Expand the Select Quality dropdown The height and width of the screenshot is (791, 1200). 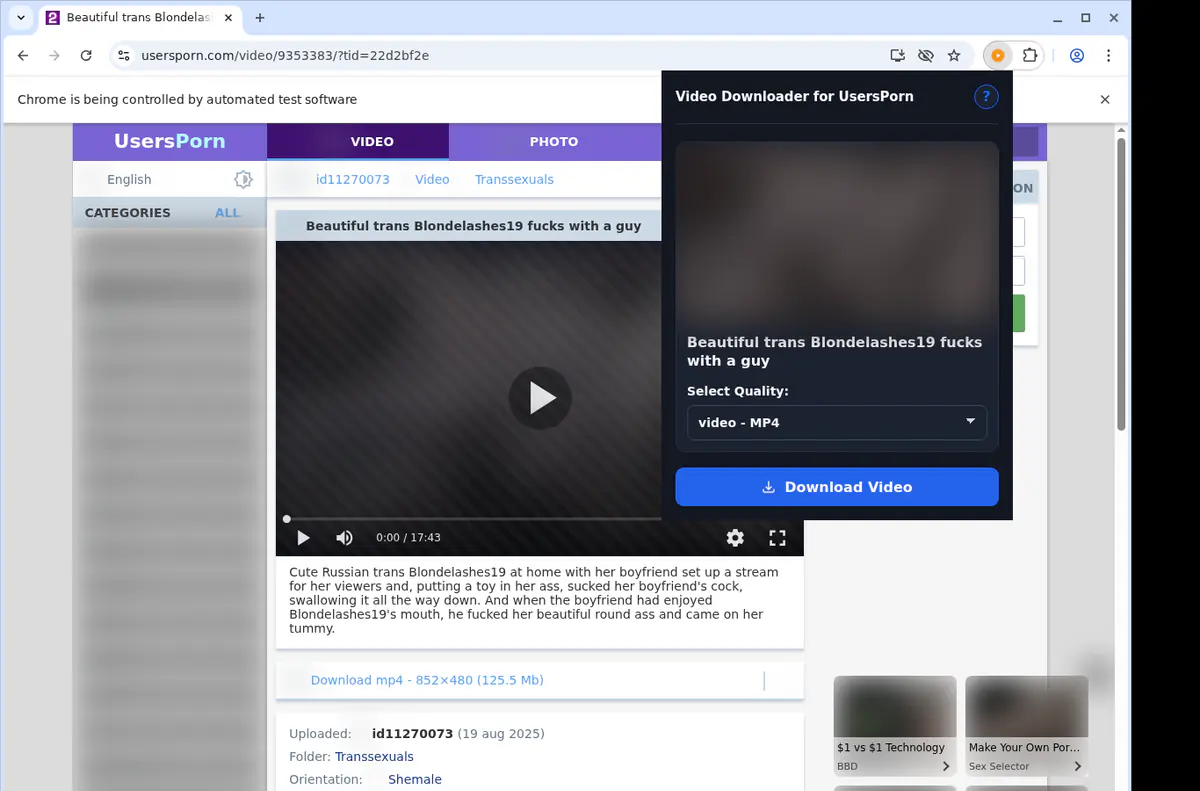click(837, 422)
